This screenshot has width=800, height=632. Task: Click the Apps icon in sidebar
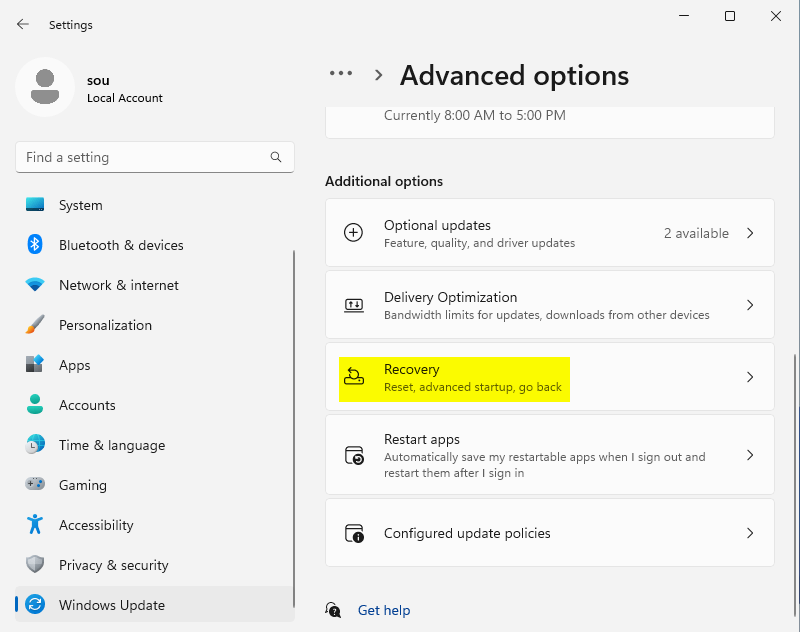(35, 364)
